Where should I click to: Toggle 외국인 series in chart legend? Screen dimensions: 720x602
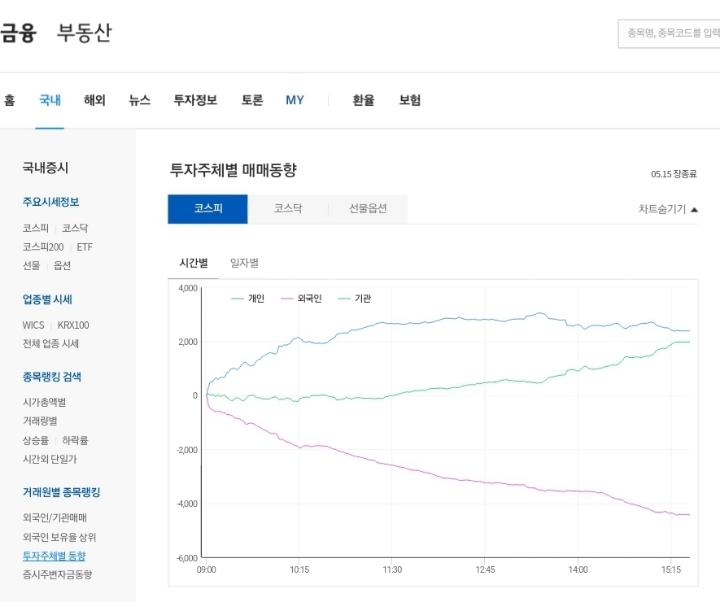coord(301,298)
